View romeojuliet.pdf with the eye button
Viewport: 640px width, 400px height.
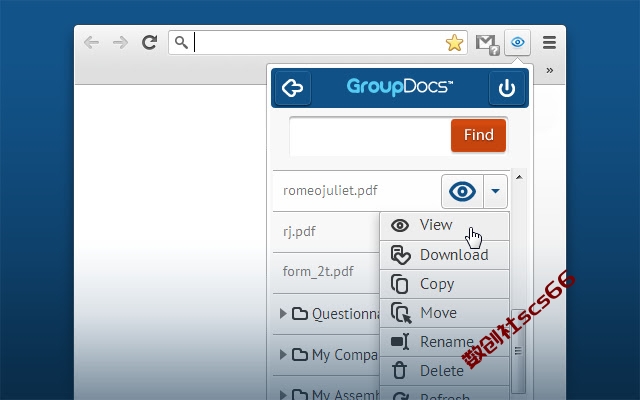[462, 191]
